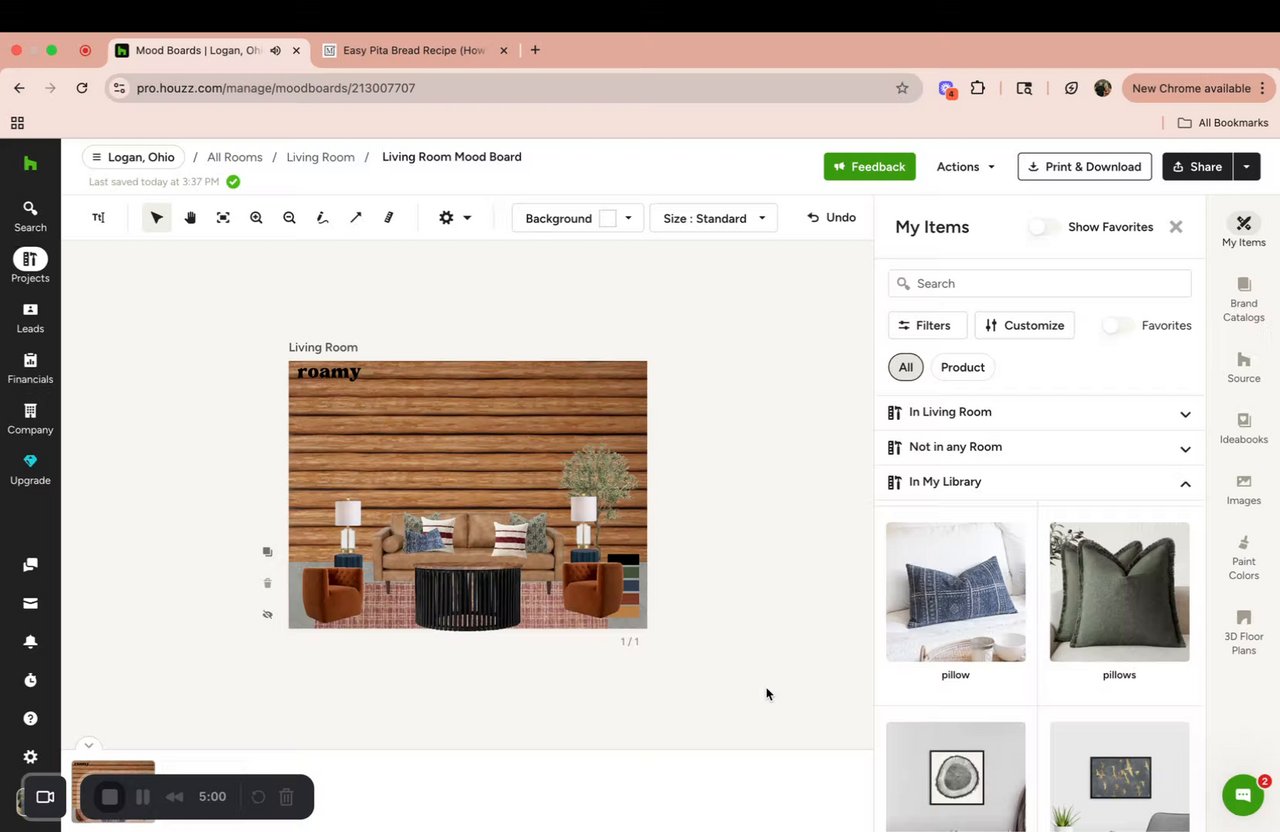Select the All filter chip
This screenshot has height=832, width=1280.
(905, 367)
